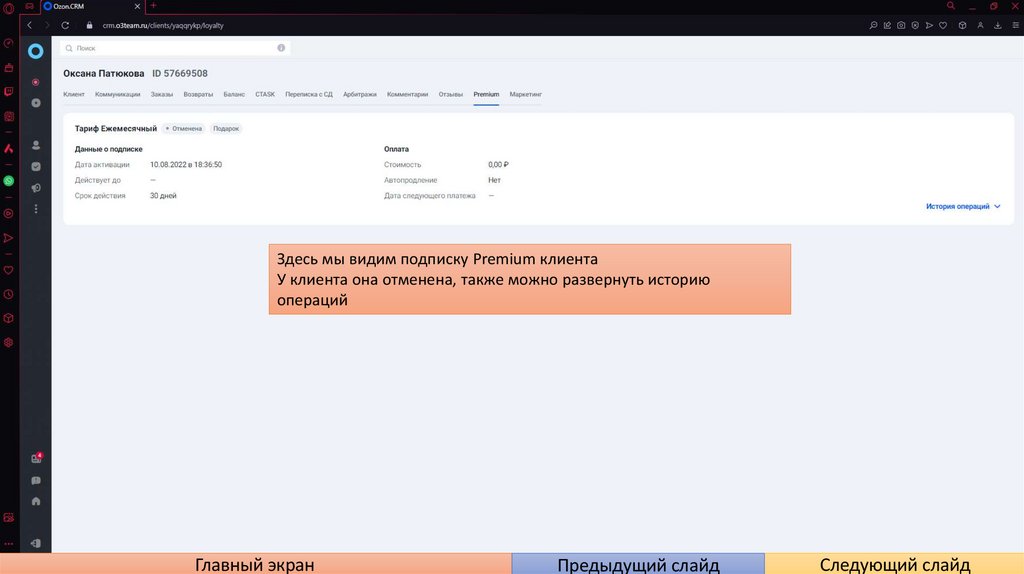Open notifications icon with red badge
This screenshot has height=574, width=1024.
click(36, 458)
